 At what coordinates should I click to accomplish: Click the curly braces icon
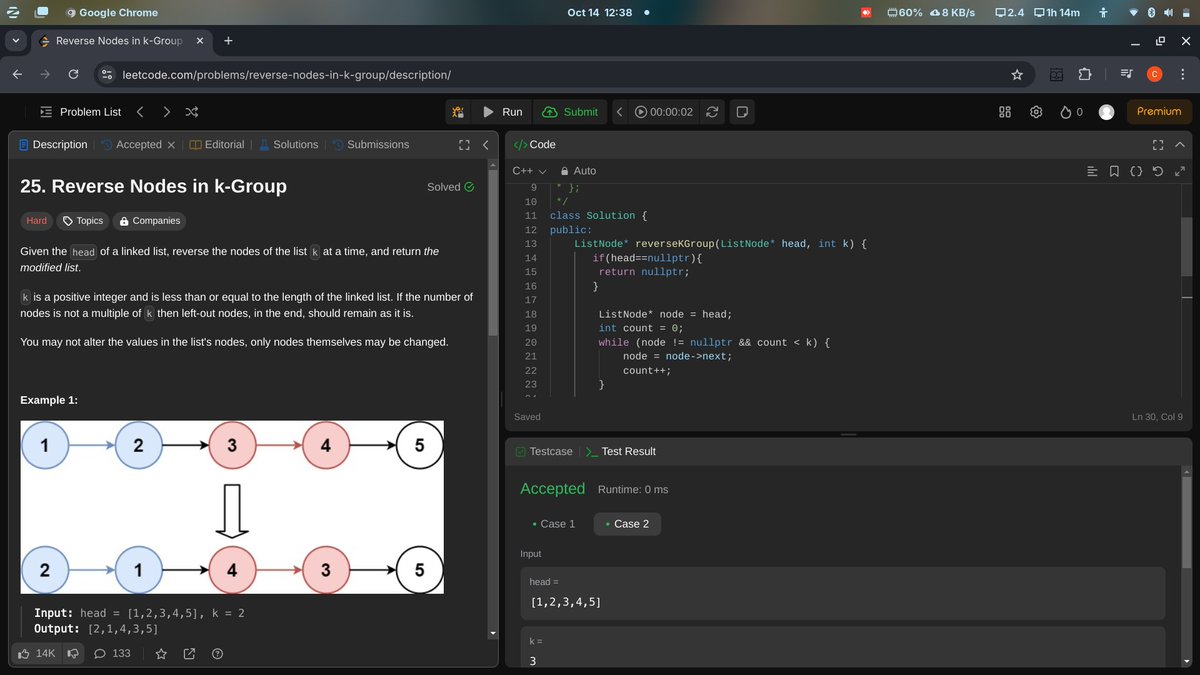click(x=1136, y=171)
